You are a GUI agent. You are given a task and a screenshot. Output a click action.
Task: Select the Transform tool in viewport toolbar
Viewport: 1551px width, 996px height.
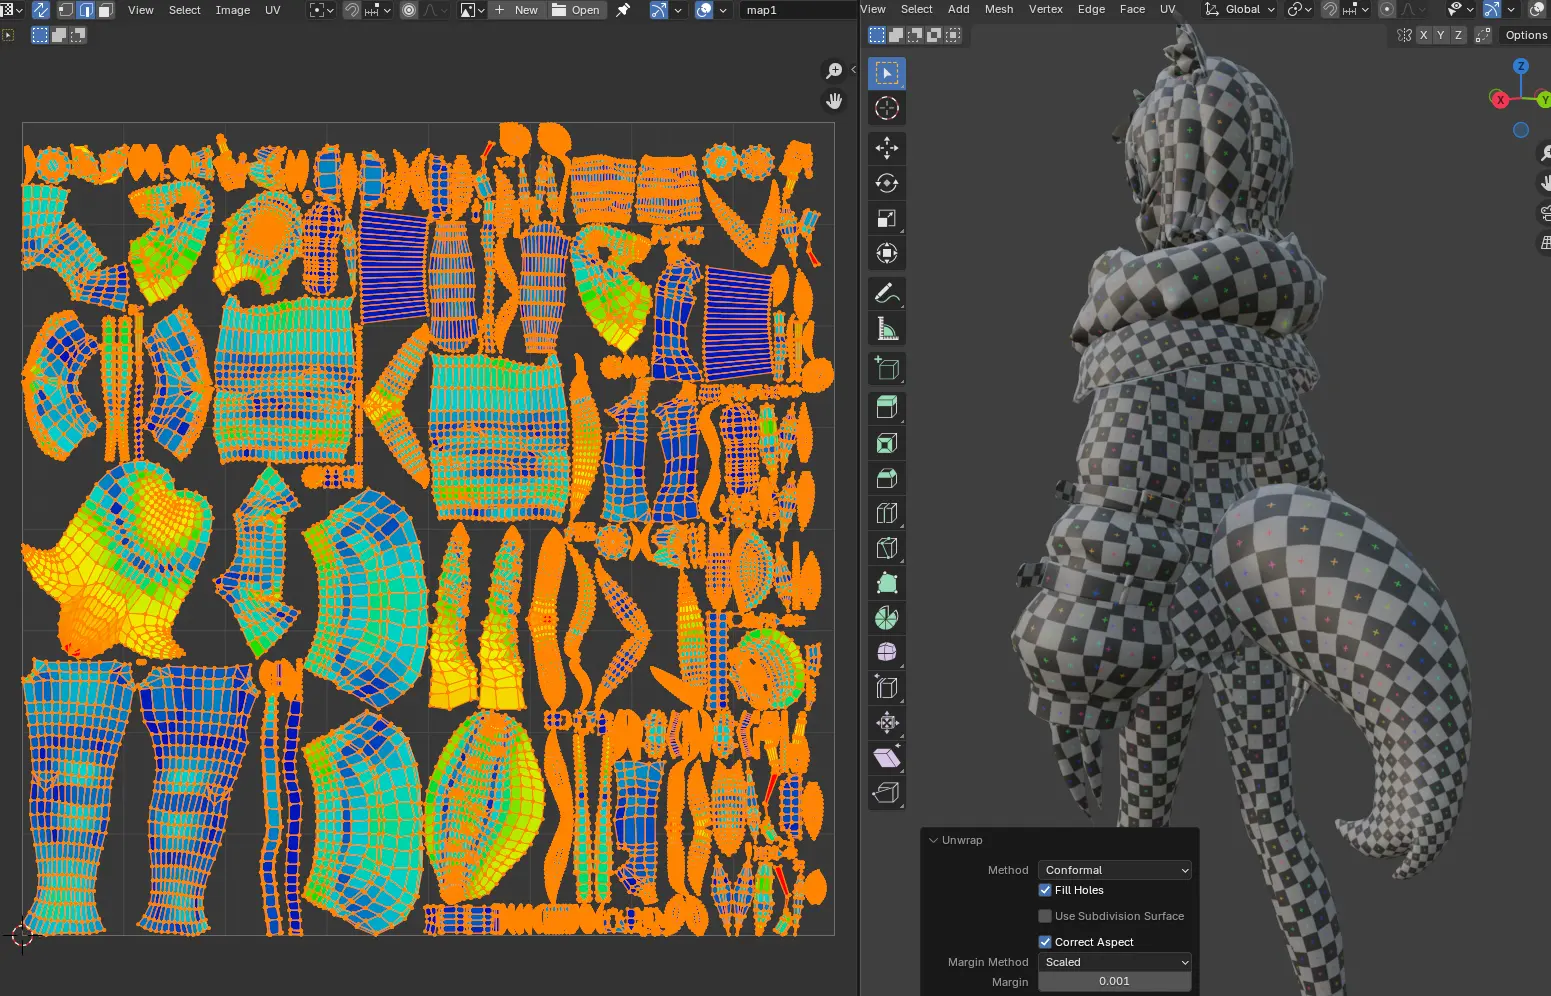(887, 254)
